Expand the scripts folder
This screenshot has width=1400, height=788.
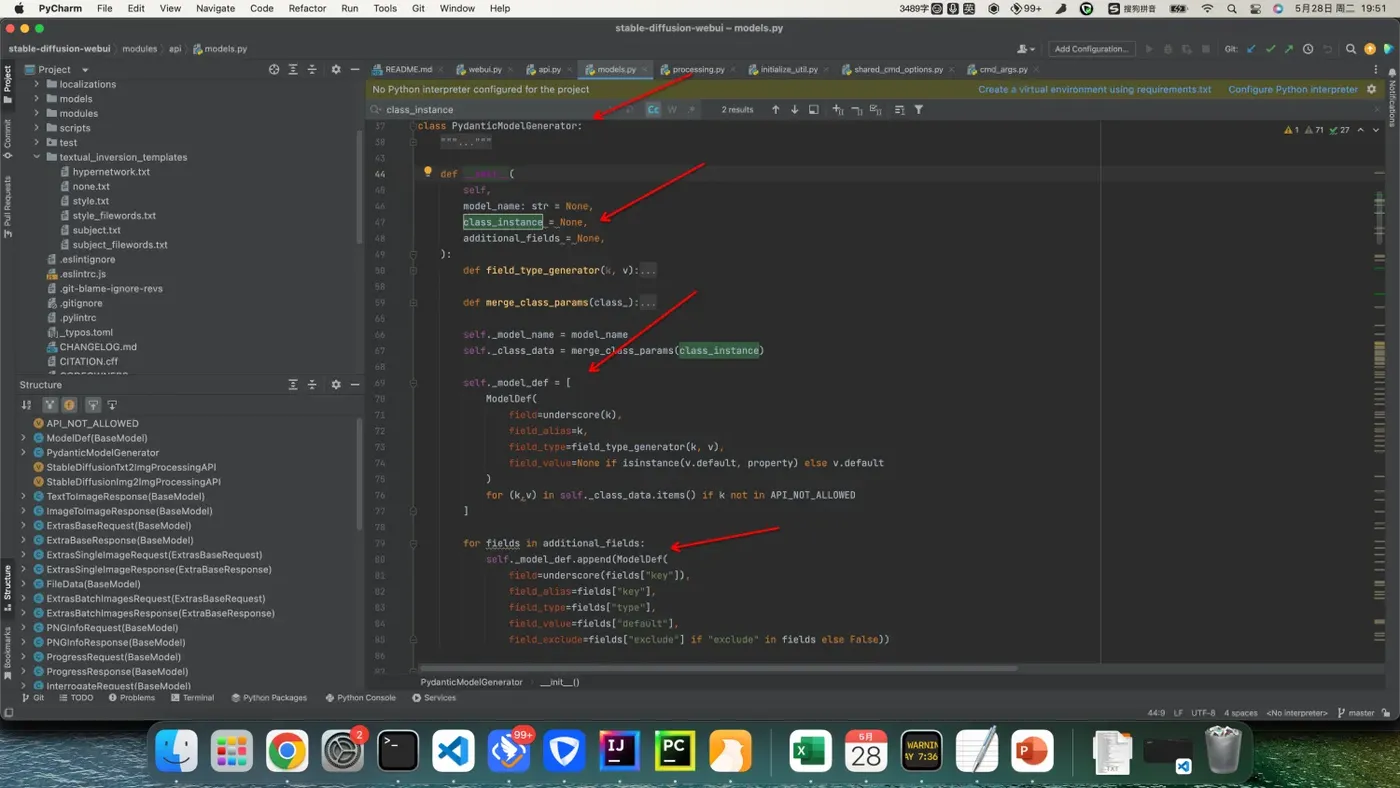pyautogui.click(x=37, y=128)
